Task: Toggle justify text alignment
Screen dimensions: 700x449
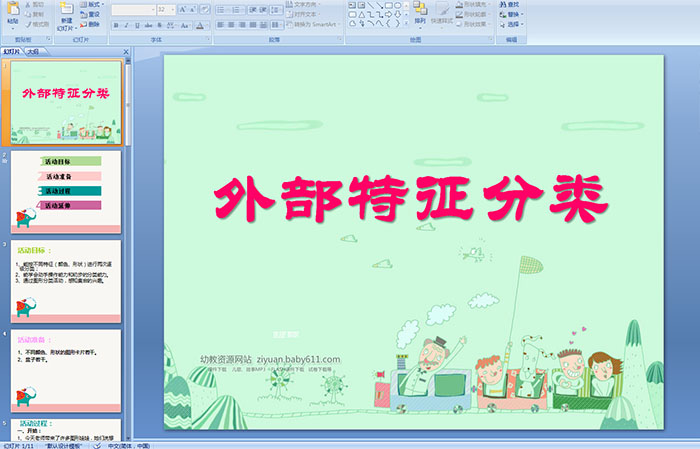Action: [253, 25]
